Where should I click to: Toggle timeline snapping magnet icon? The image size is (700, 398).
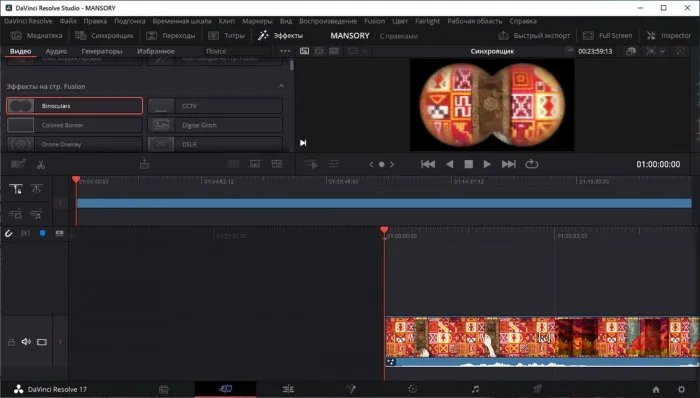(8, 233)
